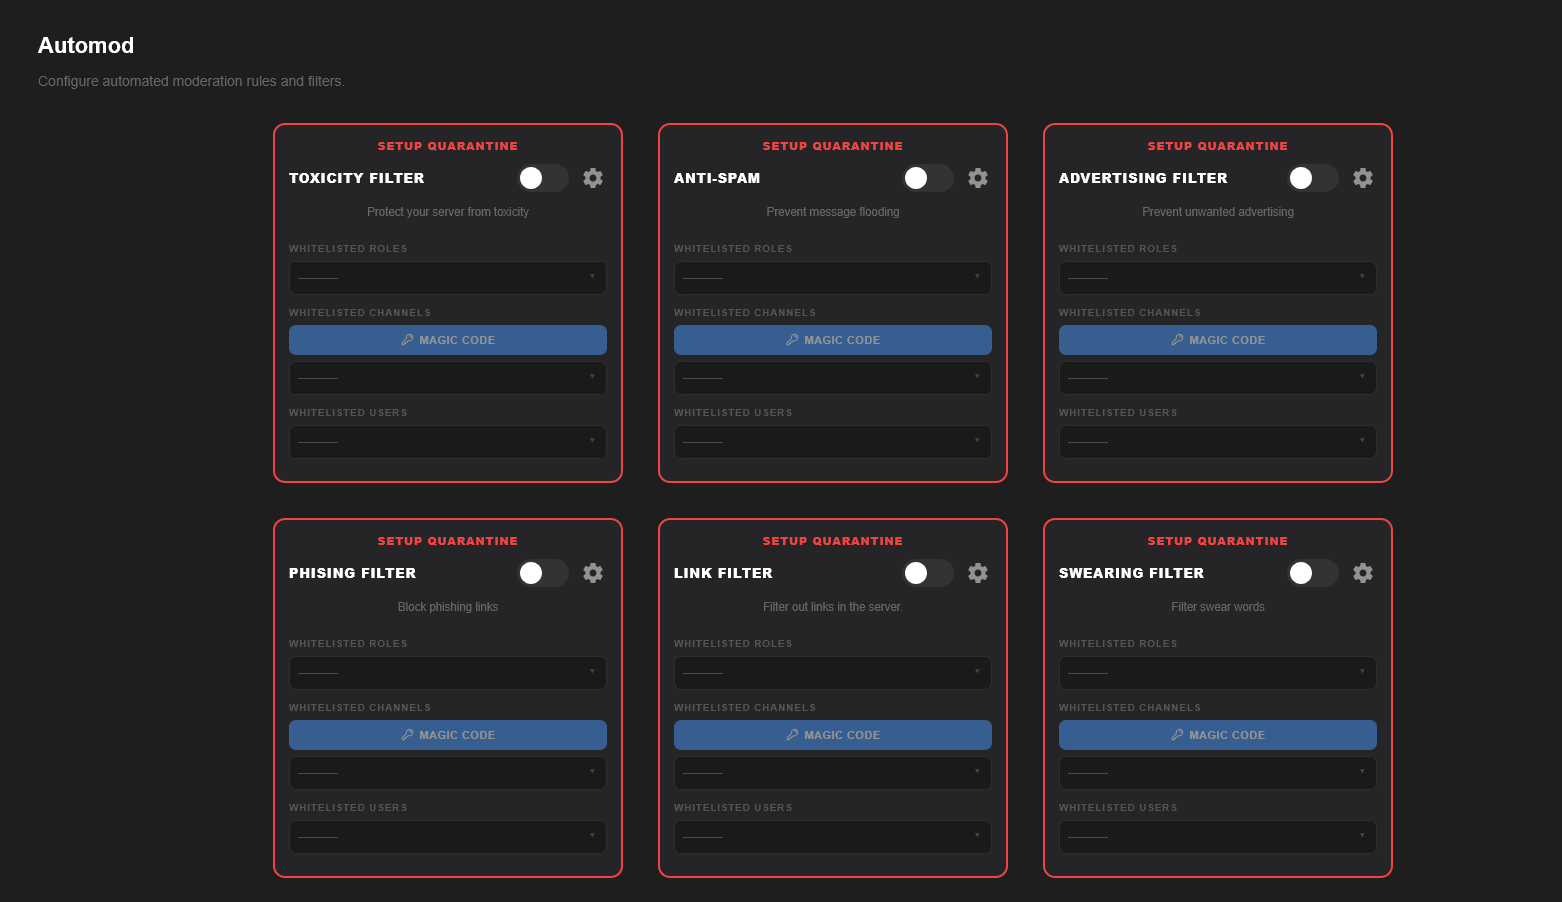Expand Phising Filter whitelisted roles dropdown
This screenshot has height=902, width=1562.
[x=448, y=673]
